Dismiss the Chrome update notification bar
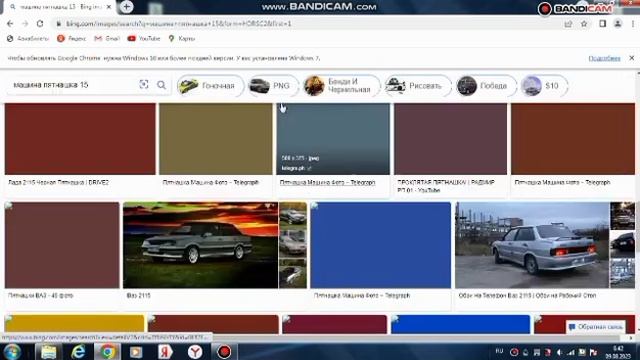Viewport: 640px width, 360px height. (x=631, y=58)
